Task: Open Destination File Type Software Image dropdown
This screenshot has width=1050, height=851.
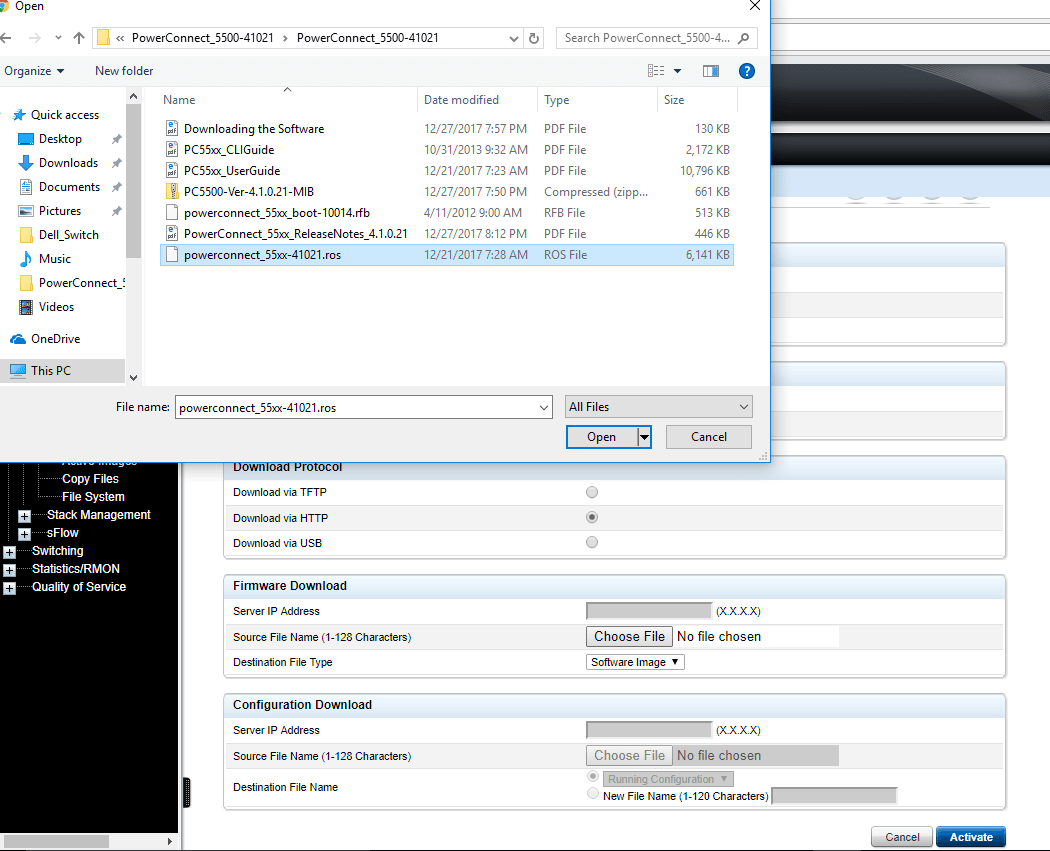Action: [x=635, y=662]
